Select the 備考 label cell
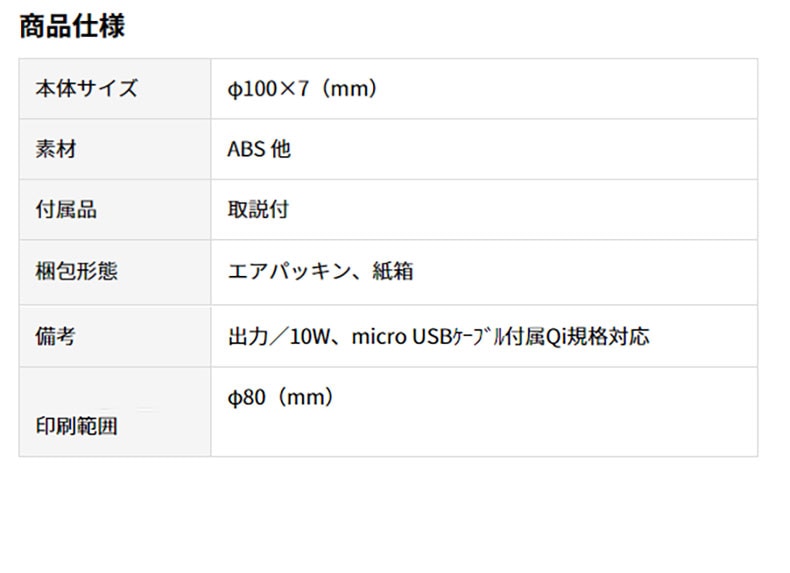 (55, 336)
